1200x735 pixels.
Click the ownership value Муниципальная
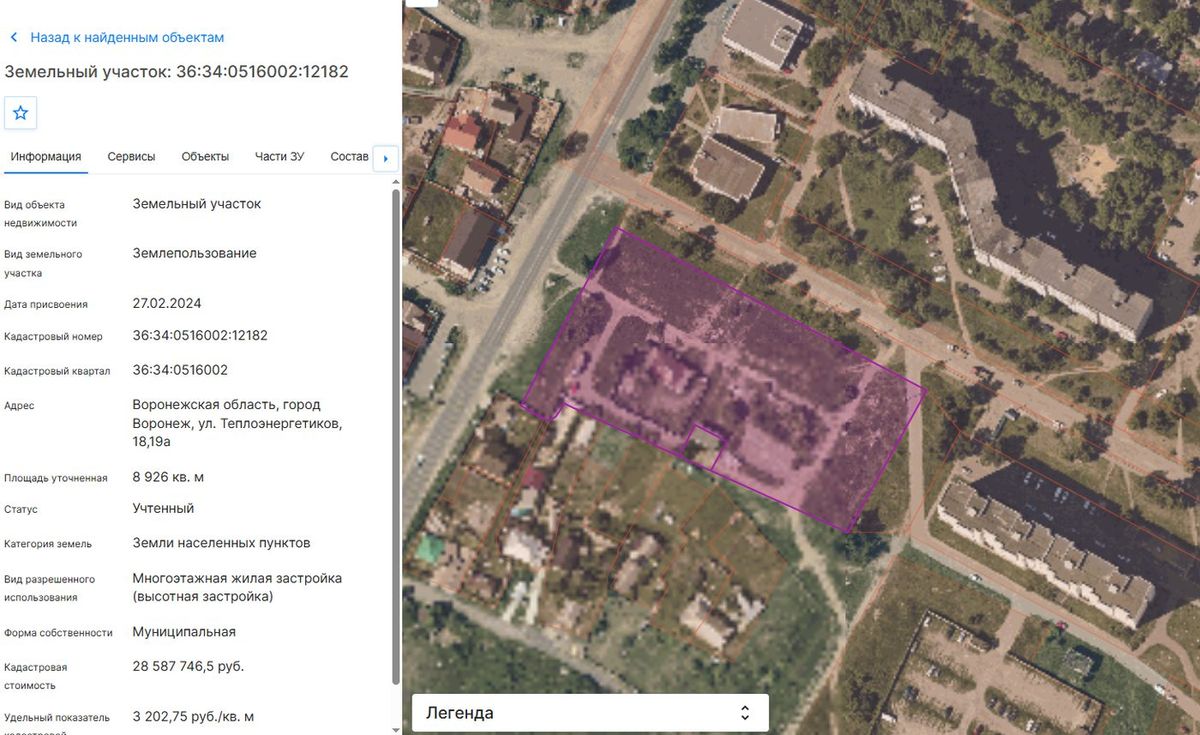point(184,632)
